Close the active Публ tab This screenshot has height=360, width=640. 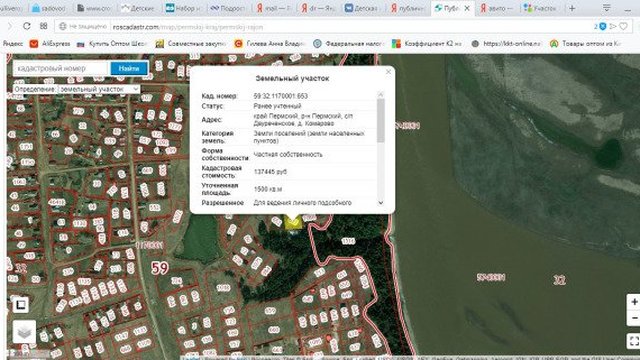(467, 8)
